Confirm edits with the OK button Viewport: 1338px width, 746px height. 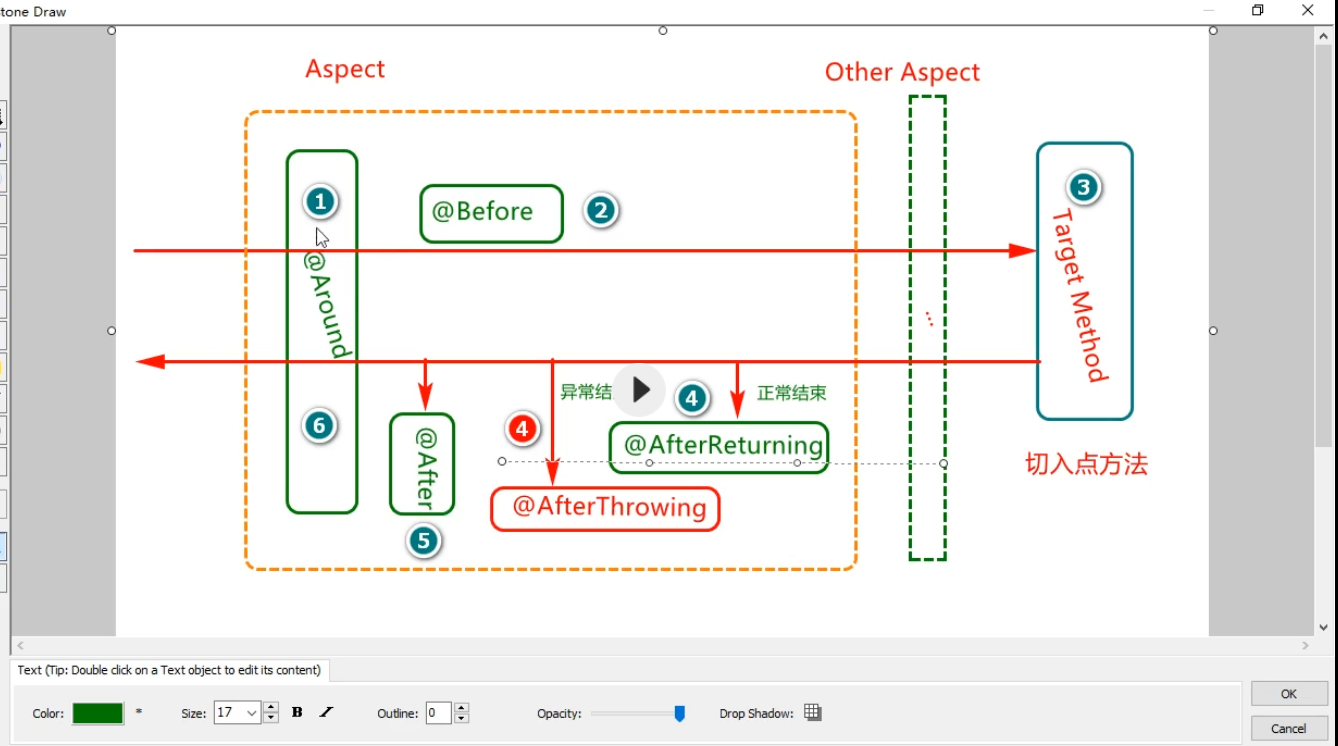[1289, 694]
